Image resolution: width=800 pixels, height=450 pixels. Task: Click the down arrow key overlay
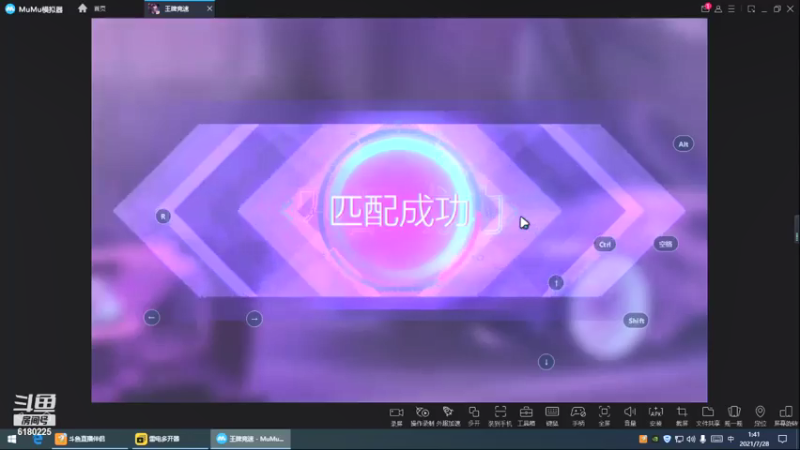tap(546, 362)
